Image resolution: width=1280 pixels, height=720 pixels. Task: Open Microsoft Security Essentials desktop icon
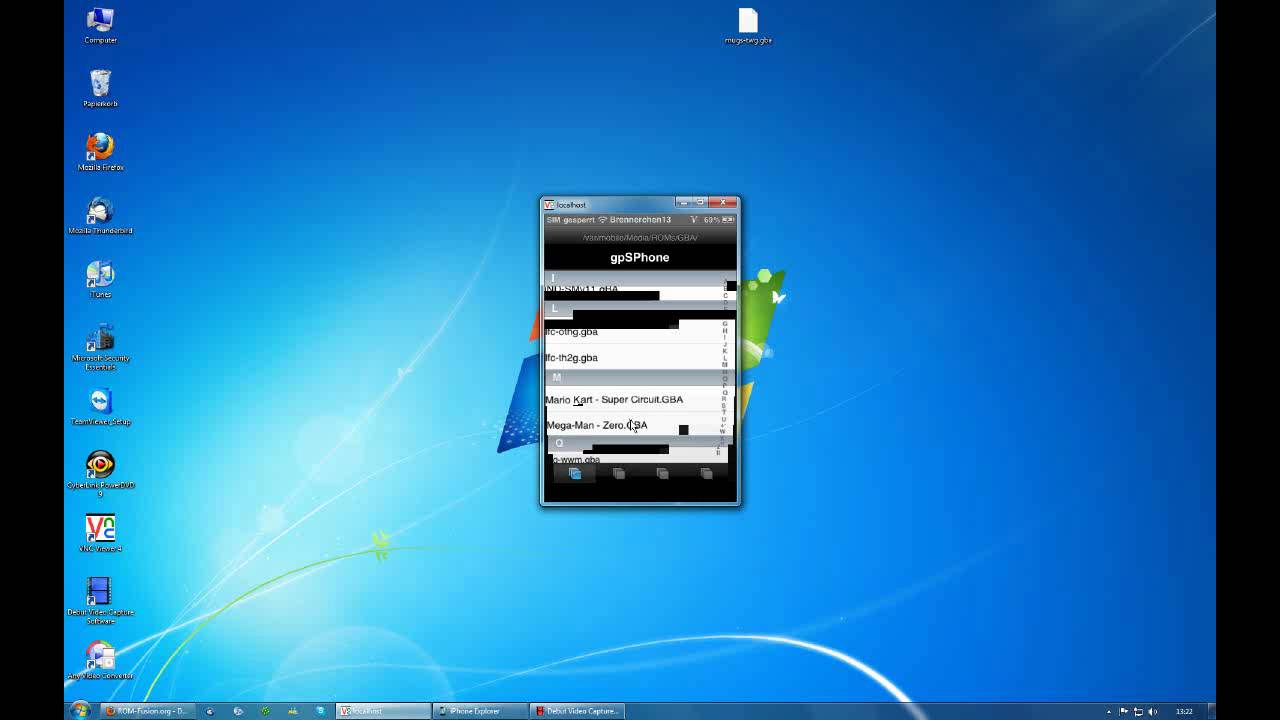pos(100,346)
